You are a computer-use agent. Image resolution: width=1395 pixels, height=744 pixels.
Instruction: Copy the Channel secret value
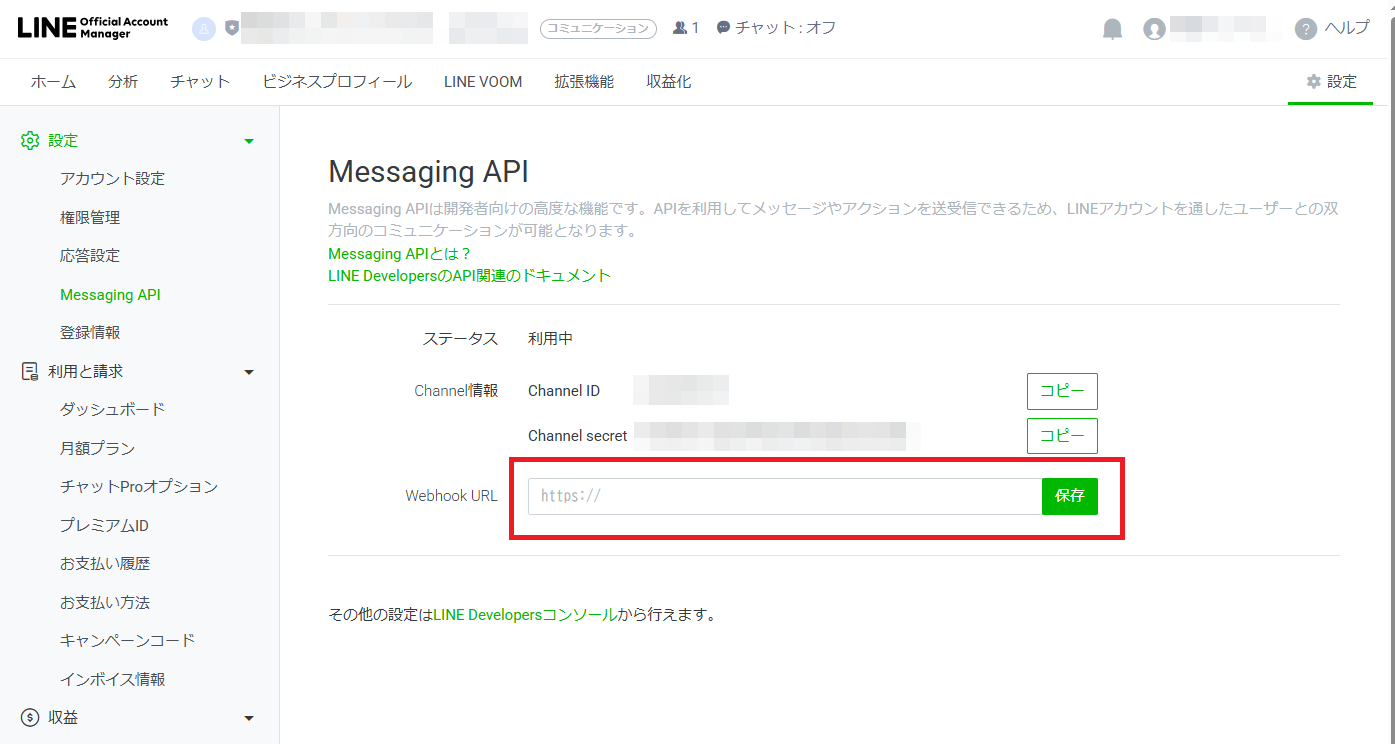1061,436
